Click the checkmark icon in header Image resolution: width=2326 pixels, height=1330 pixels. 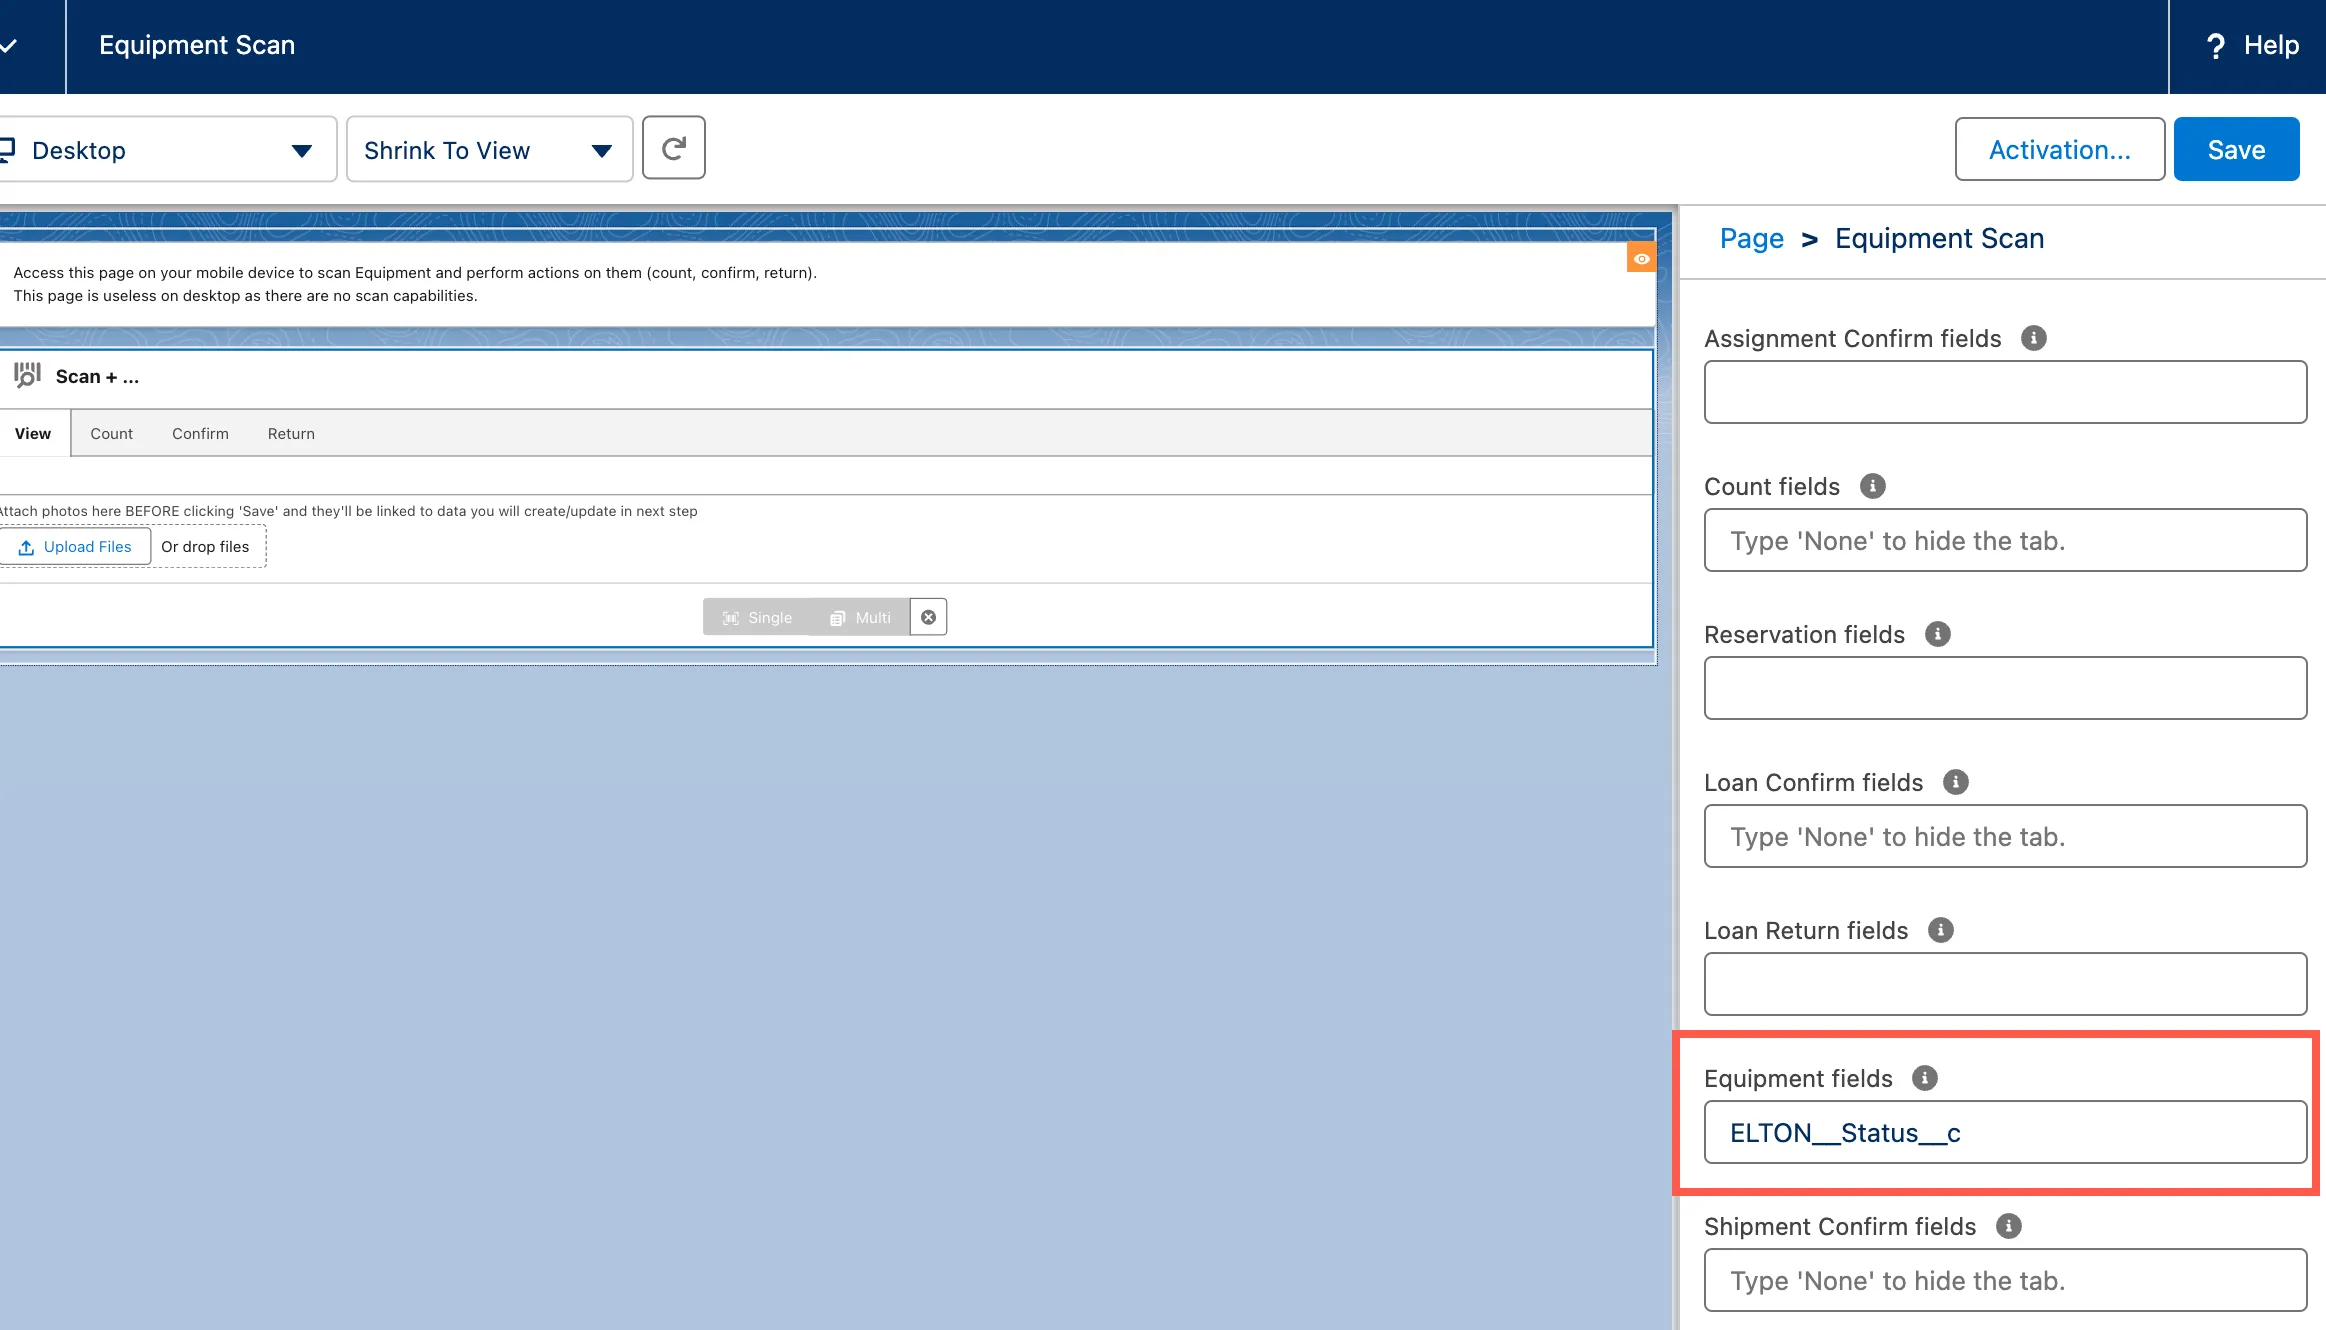(x=9, y=45)
